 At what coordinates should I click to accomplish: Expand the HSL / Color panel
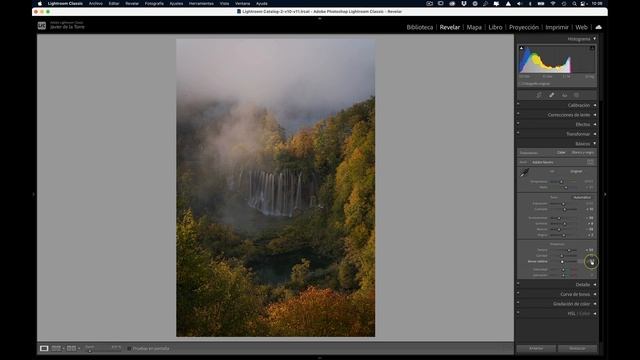595,313
